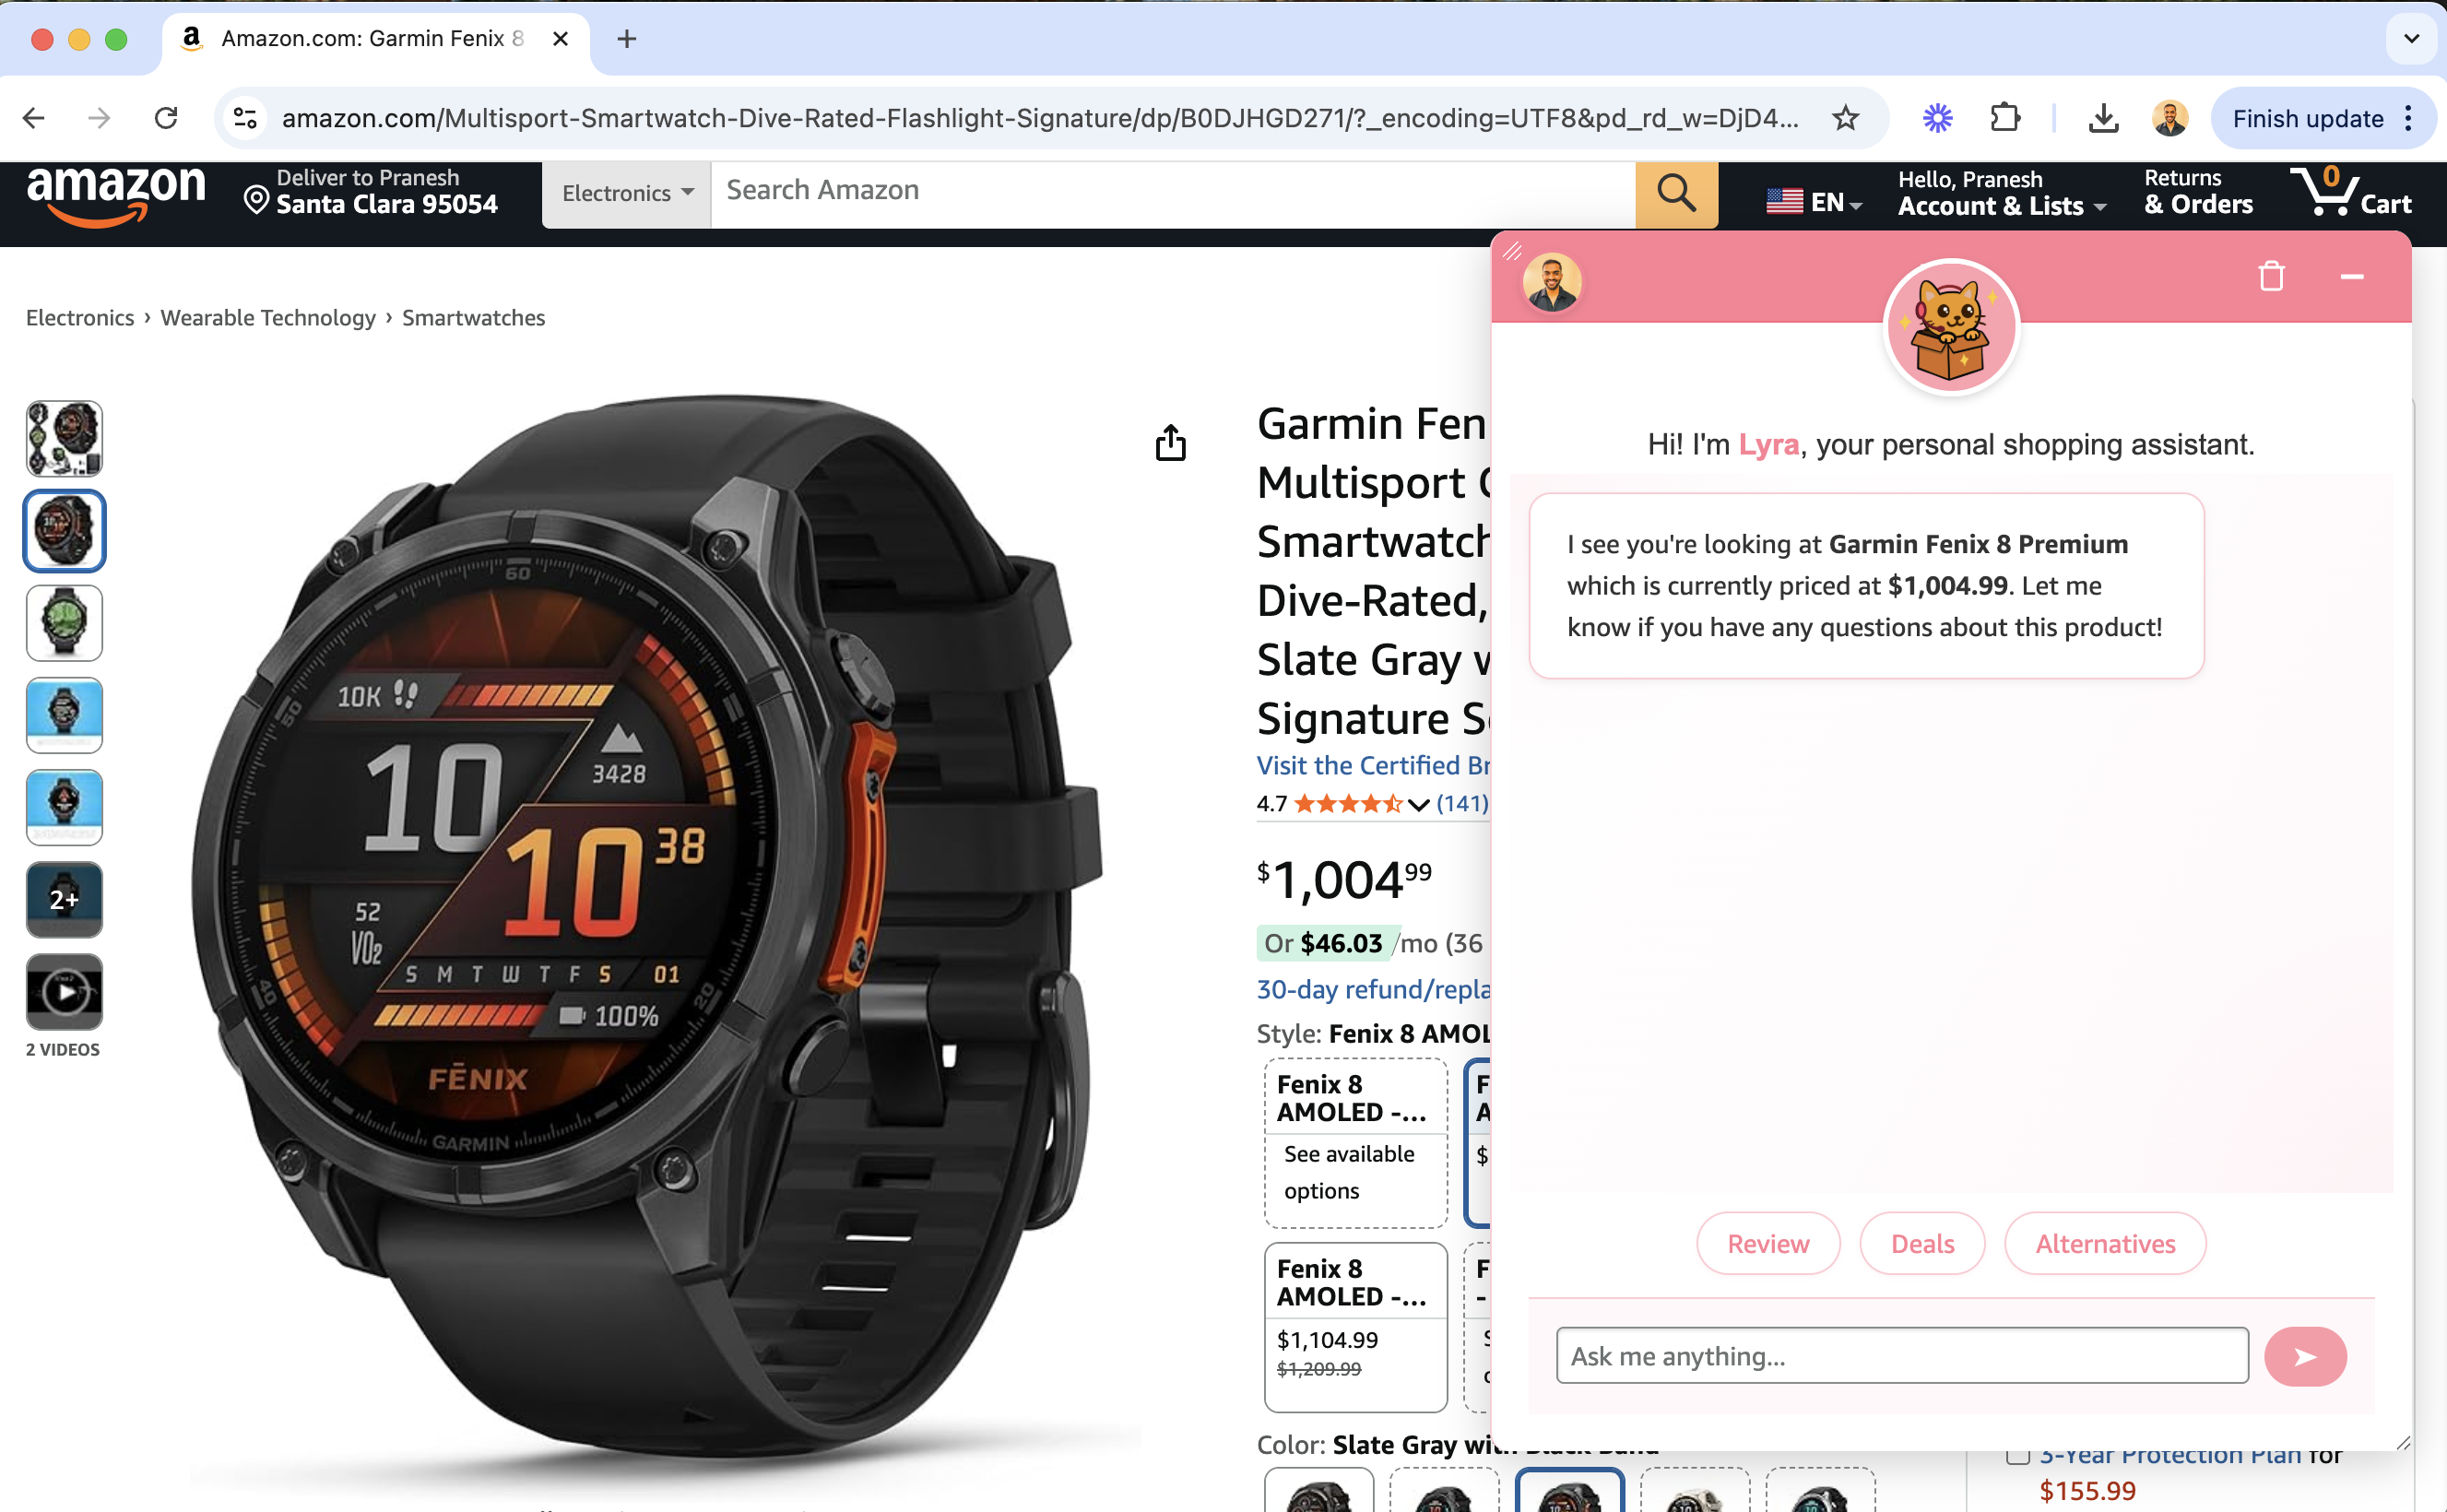The height and width of the screenshot is (1512, 2447).
Task: Check the 3-Year Protection Plan checkbox
Action: tap(2017, 1454)
